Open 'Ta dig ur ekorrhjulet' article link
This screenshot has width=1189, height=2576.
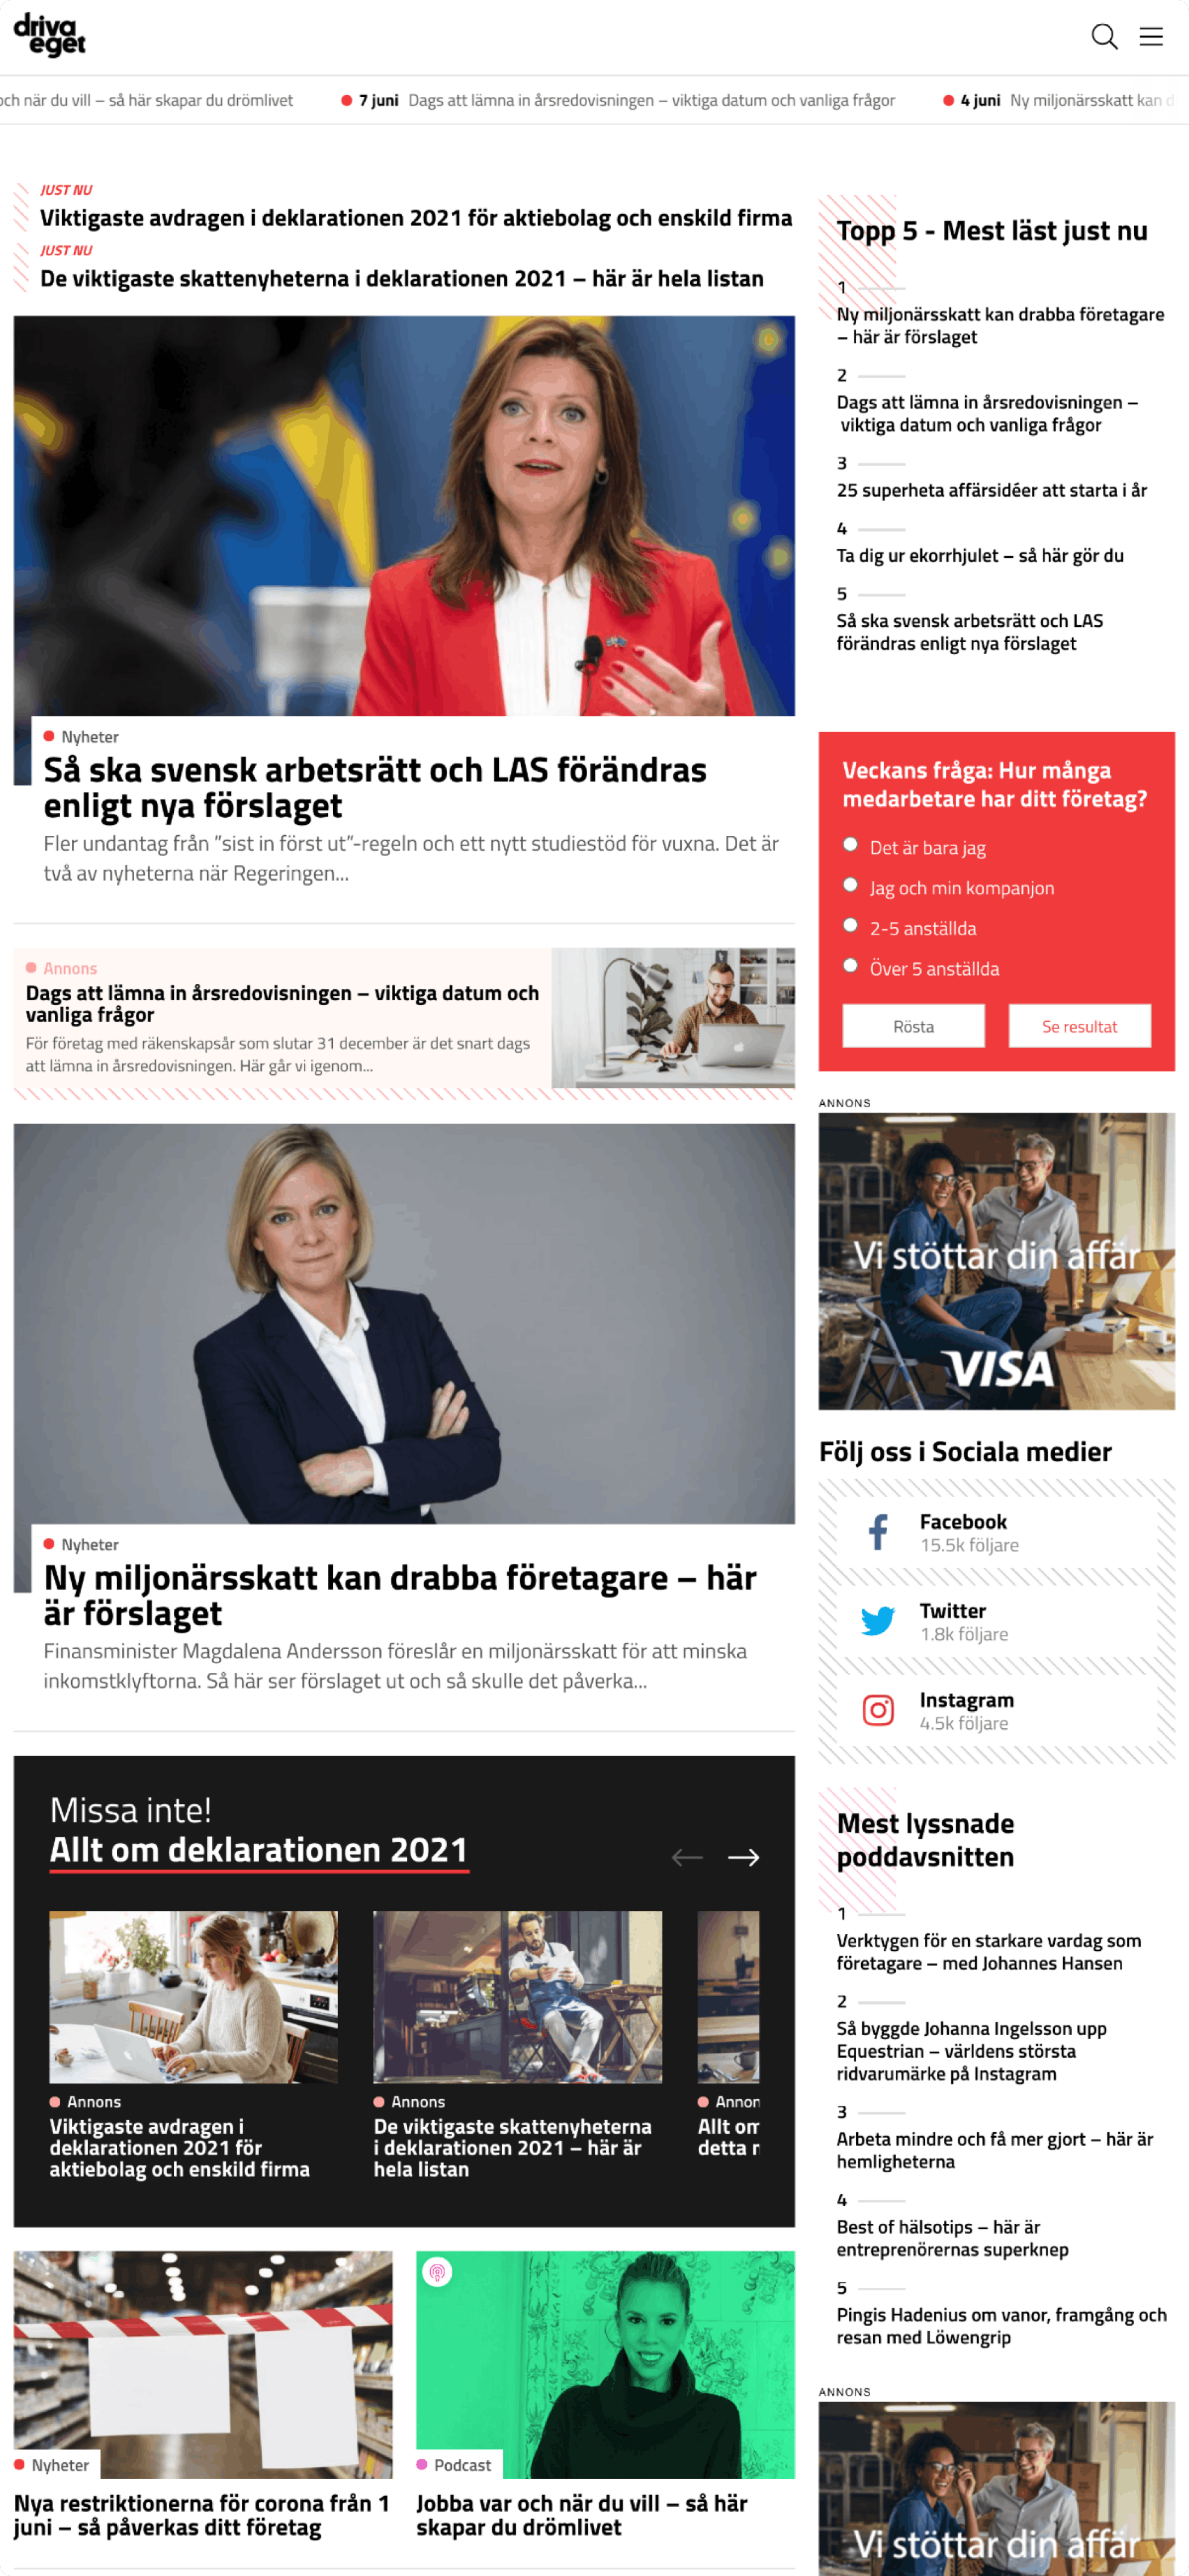[x=980, y=555]
